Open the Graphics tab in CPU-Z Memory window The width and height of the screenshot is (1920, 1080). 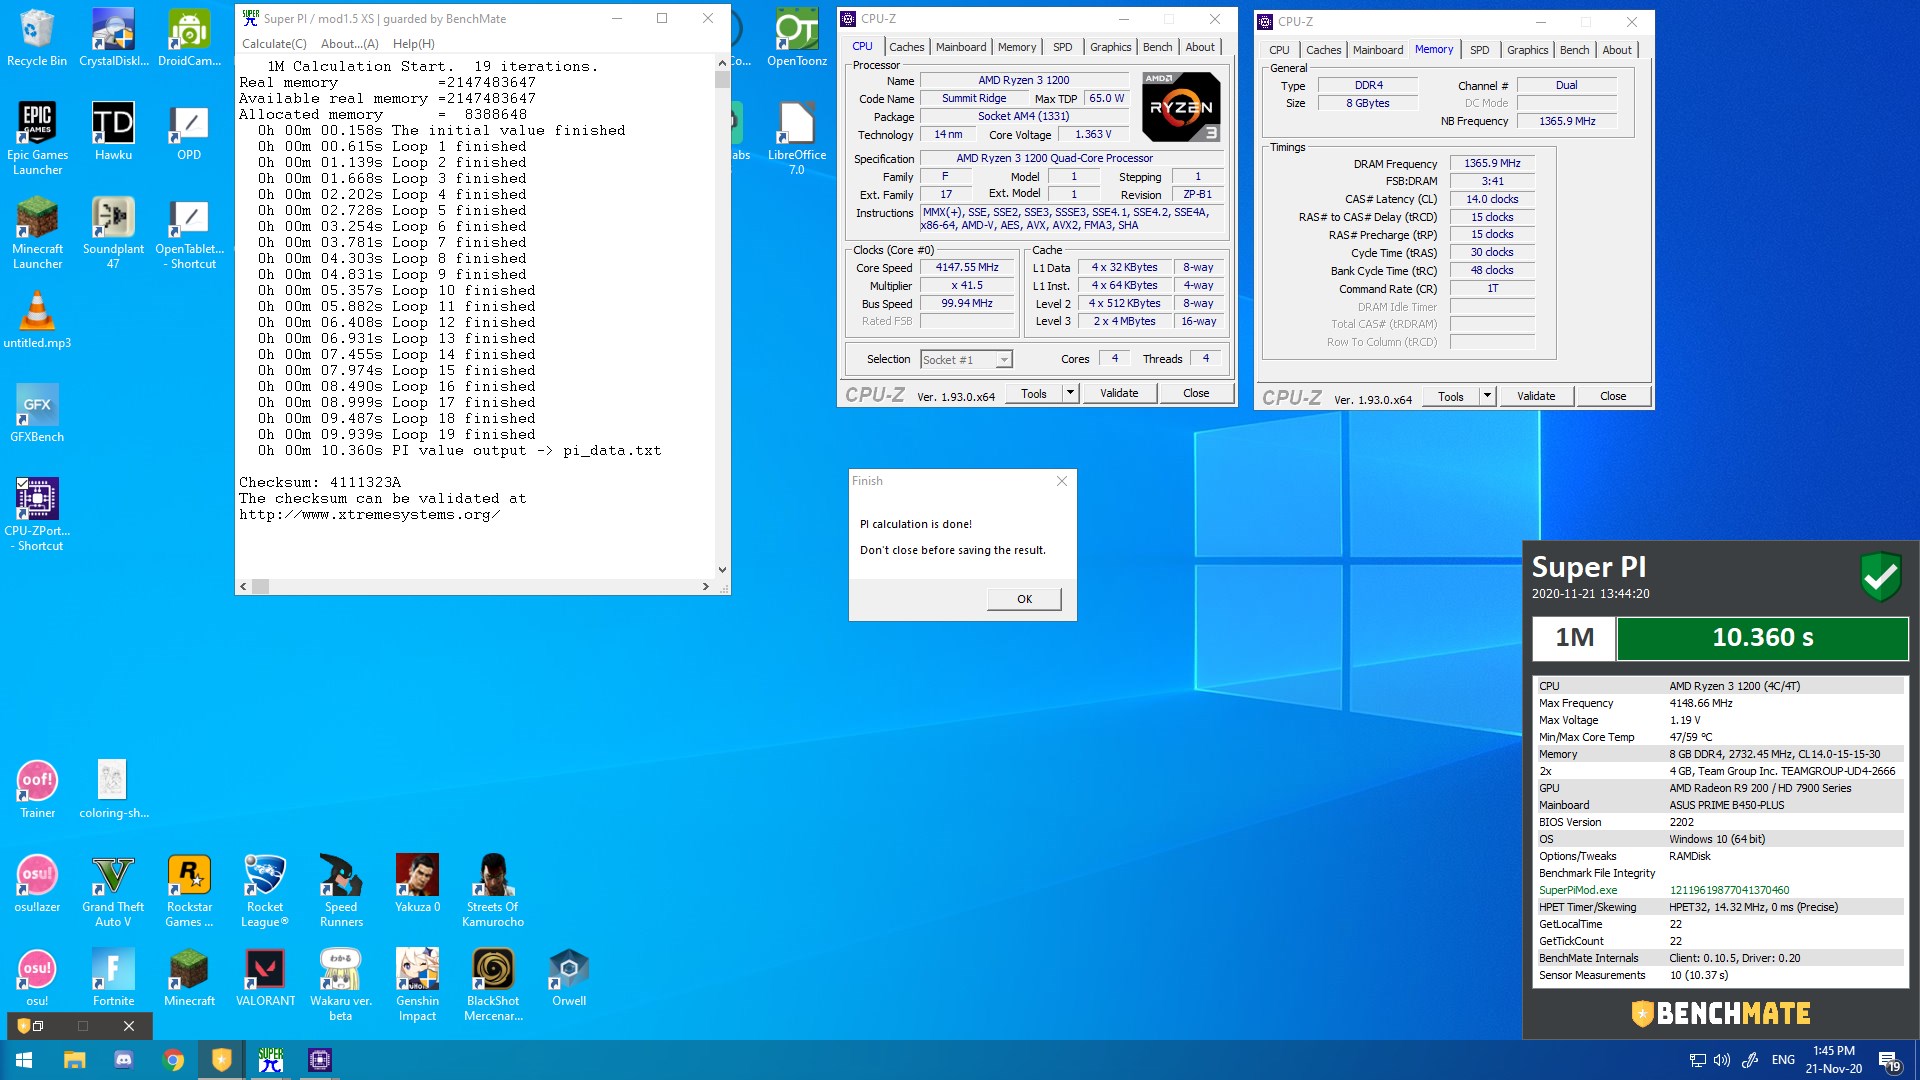[1527, 50]
